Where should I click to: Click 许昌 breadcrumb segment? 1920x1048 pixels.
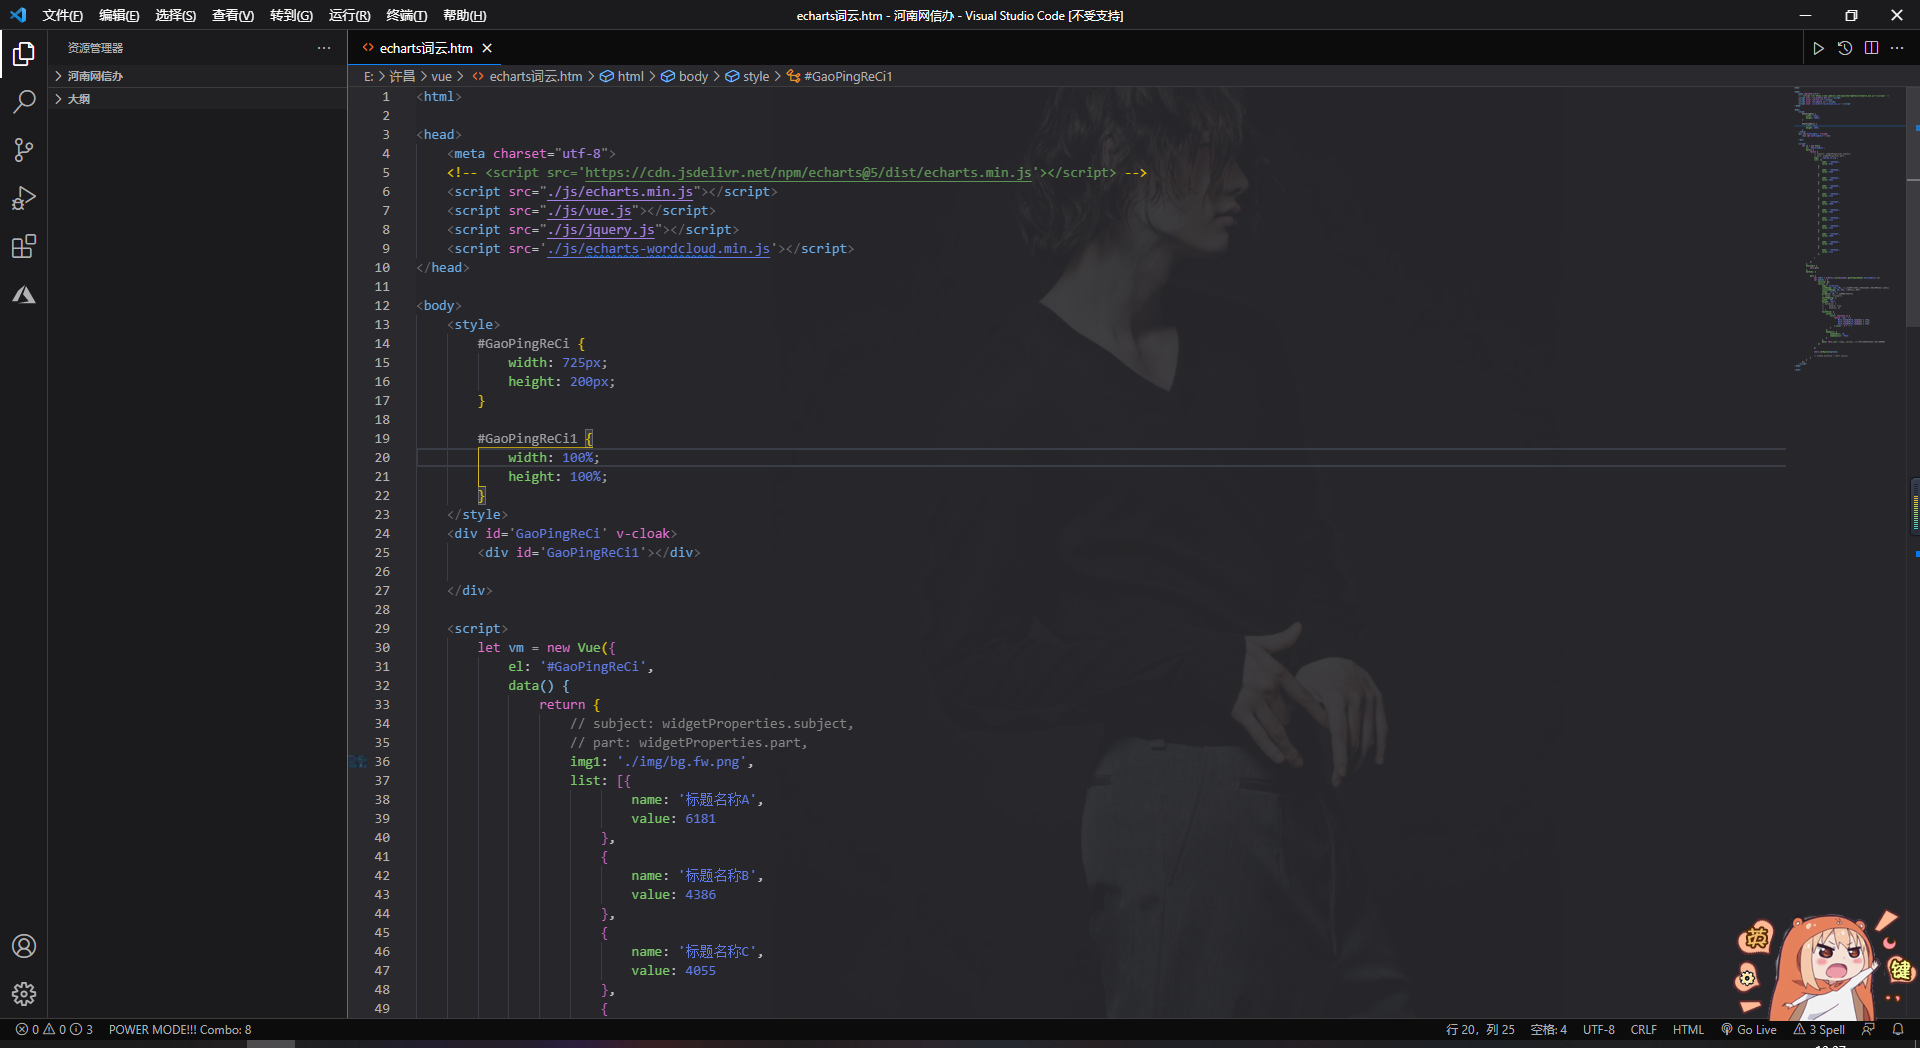[401, 76]
